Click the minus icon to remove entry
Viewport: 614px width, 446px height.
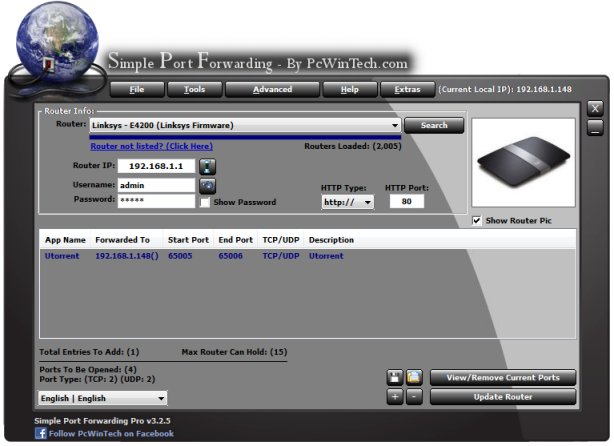click(x=414, y=397)
